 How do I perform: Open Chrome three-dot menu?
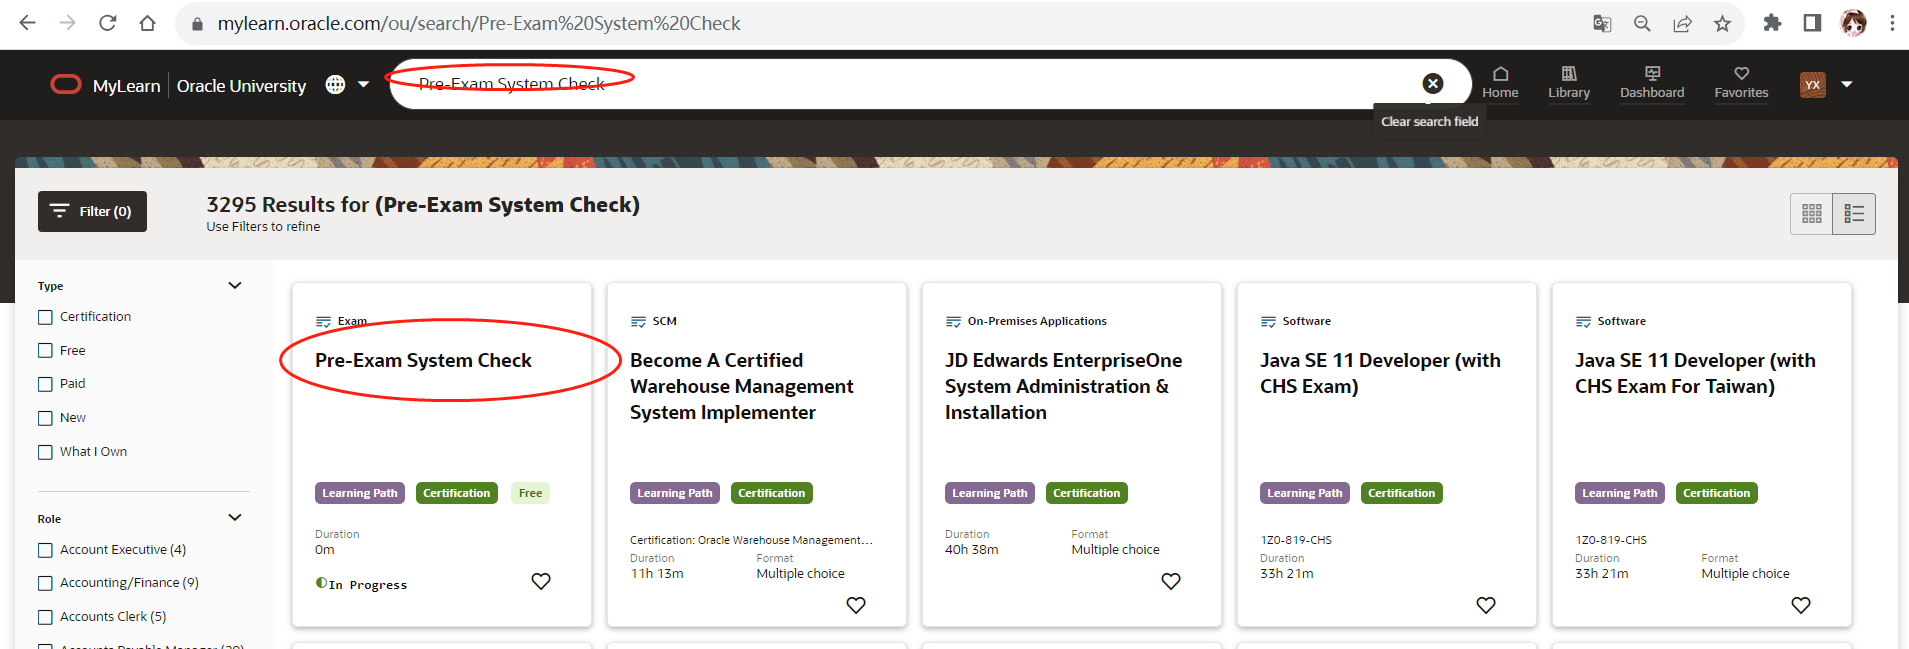coord(1892,23)
